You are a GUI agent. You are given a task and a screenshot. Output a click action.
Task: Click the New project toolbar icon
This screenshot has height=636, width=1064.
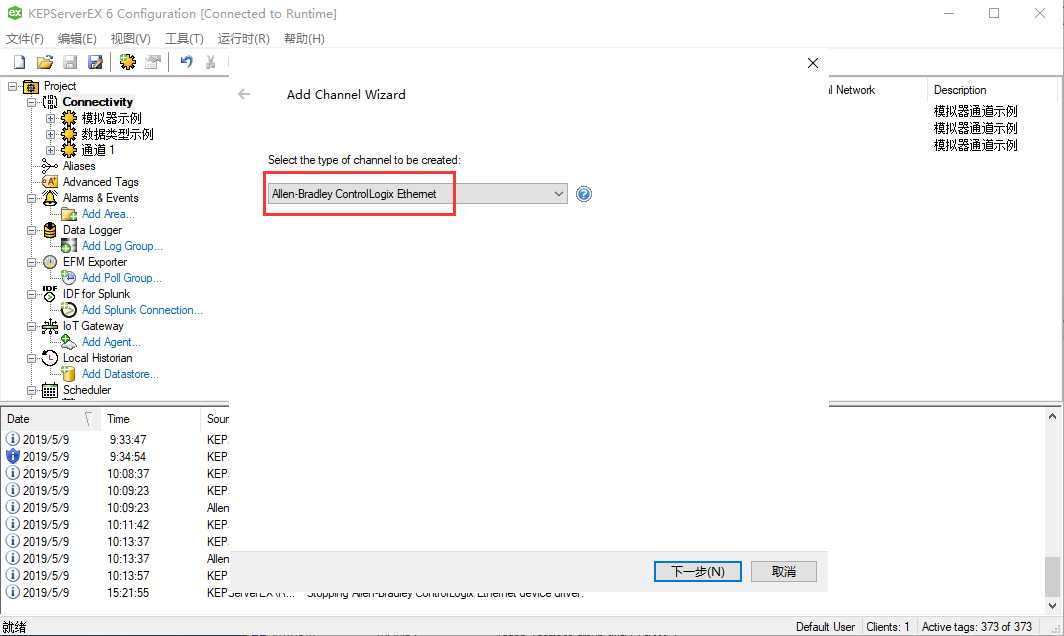(20, 62)
